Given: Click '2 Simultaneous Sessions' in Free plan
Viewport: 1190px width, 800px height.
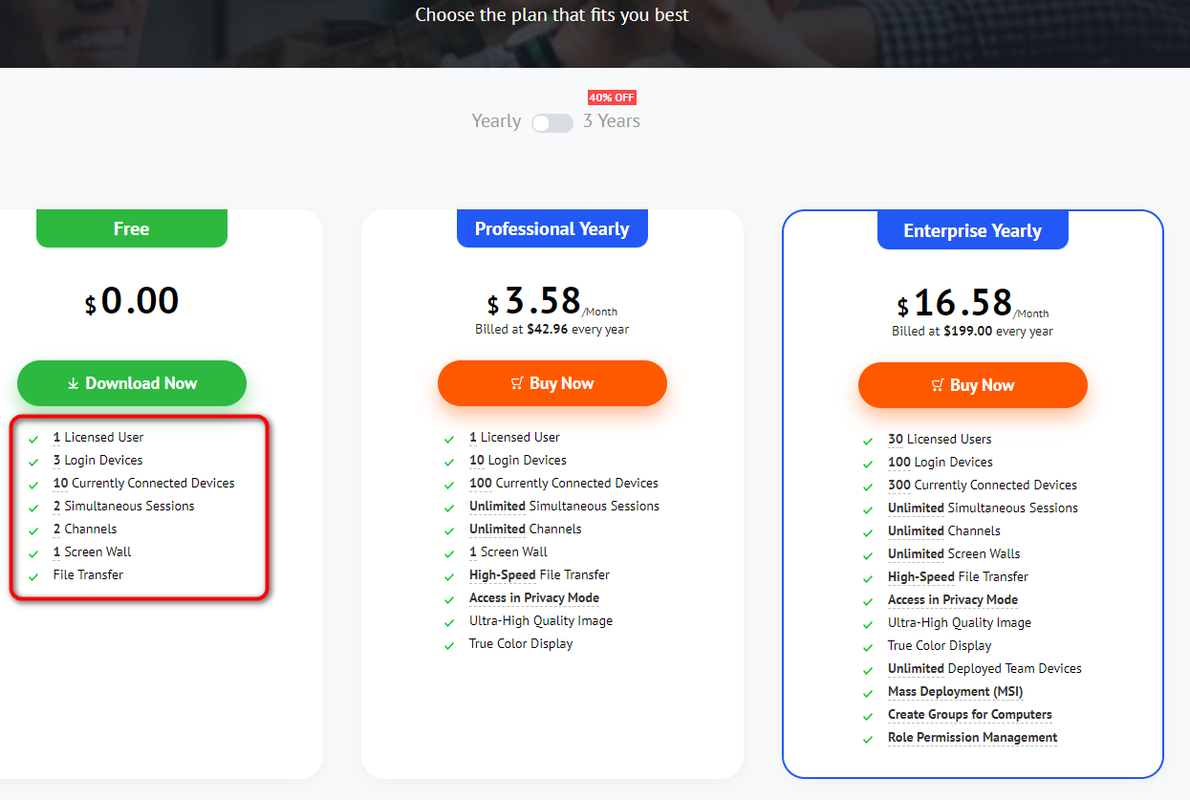Looking at the screenshot, I should [124, 506].
